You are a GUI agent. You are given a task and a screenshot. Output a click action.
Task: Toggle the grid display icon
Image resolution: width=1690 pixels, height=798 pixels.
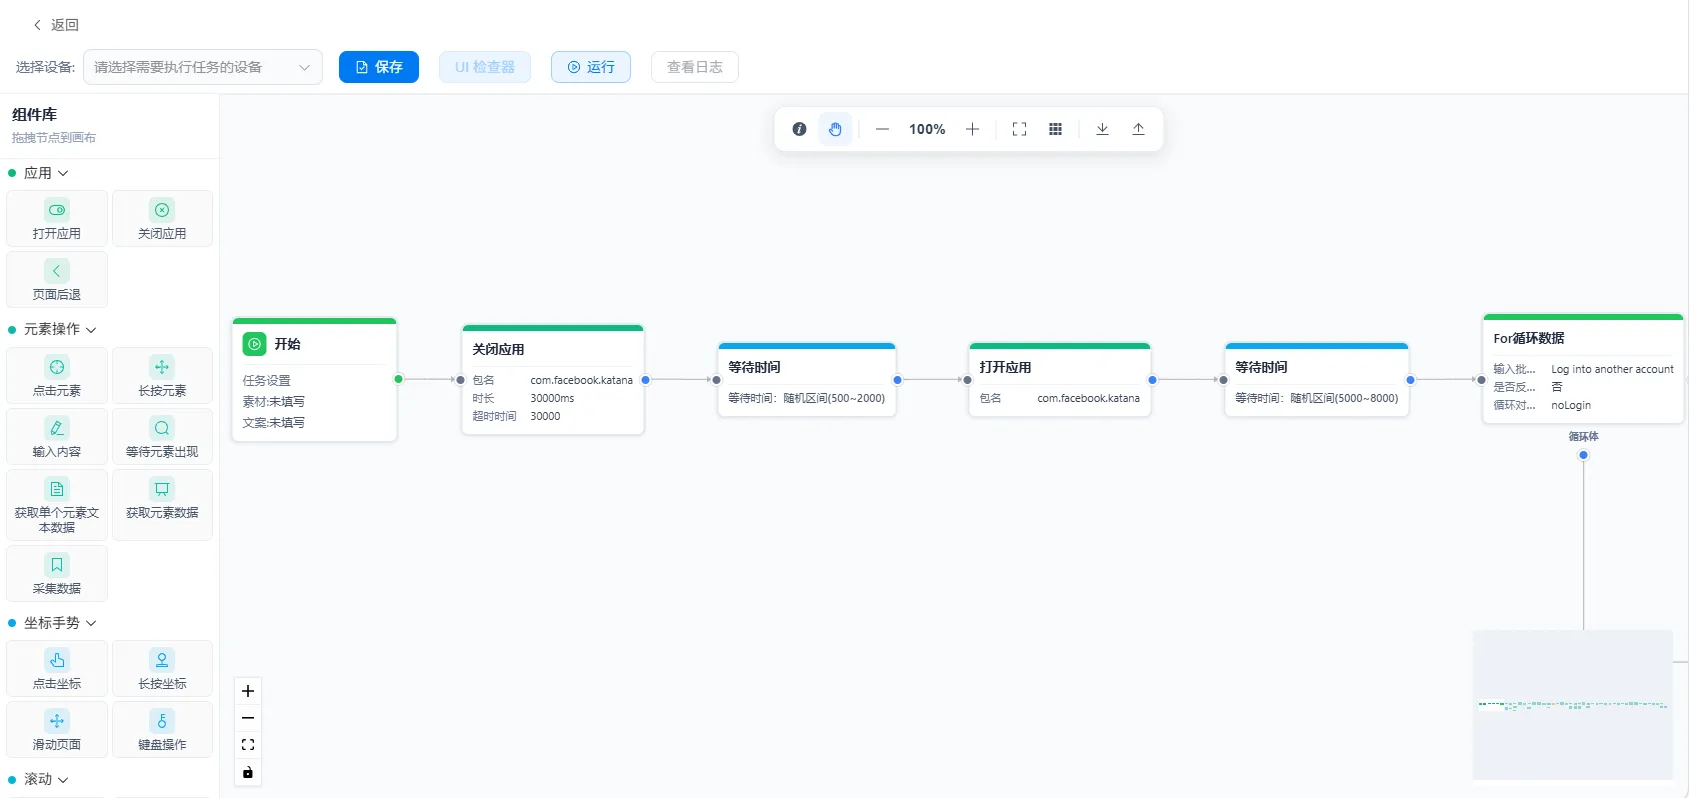[x=1055, y=129]
